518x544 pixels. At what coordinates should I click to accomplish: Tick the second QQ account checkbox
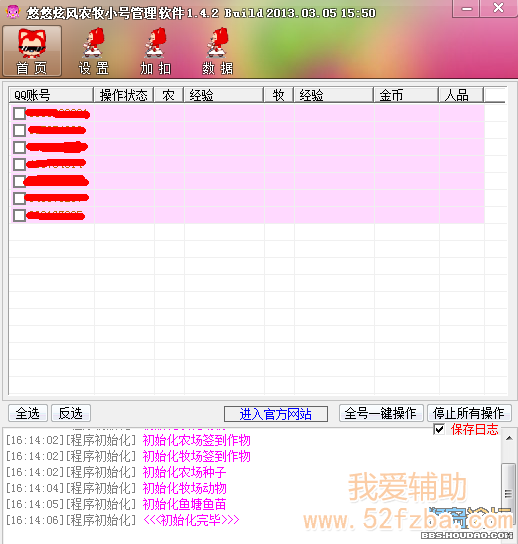(x=19, y=130)
